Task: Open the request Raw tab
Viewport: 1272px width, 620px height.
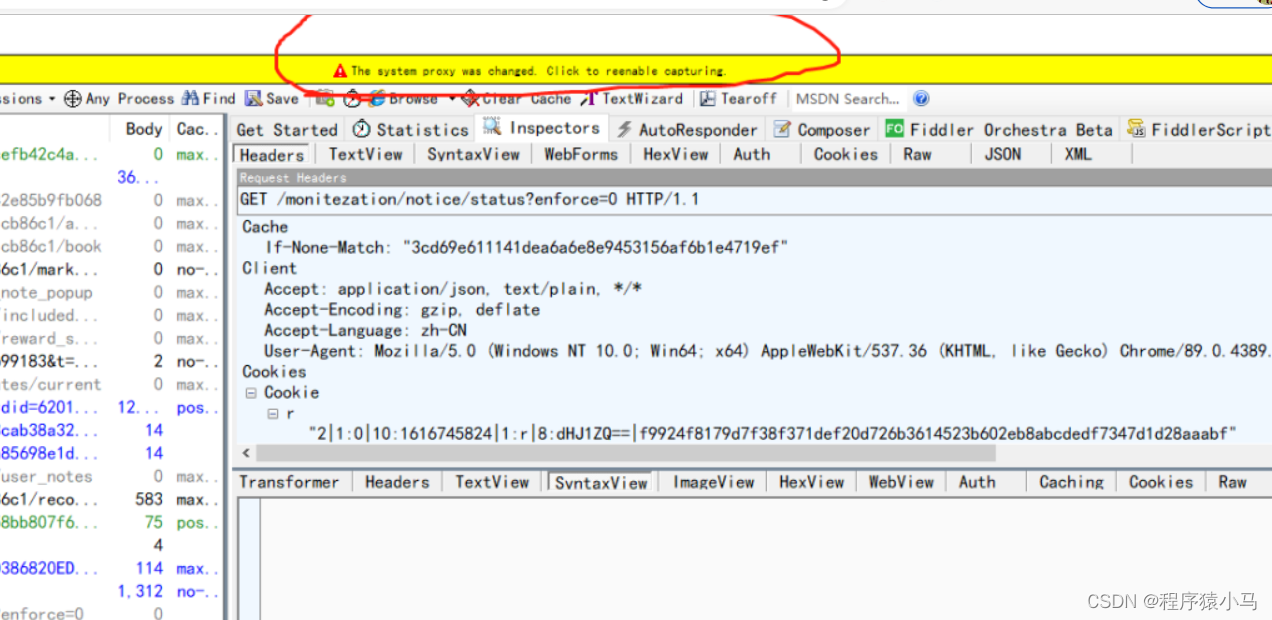Action: pos(917,154)
